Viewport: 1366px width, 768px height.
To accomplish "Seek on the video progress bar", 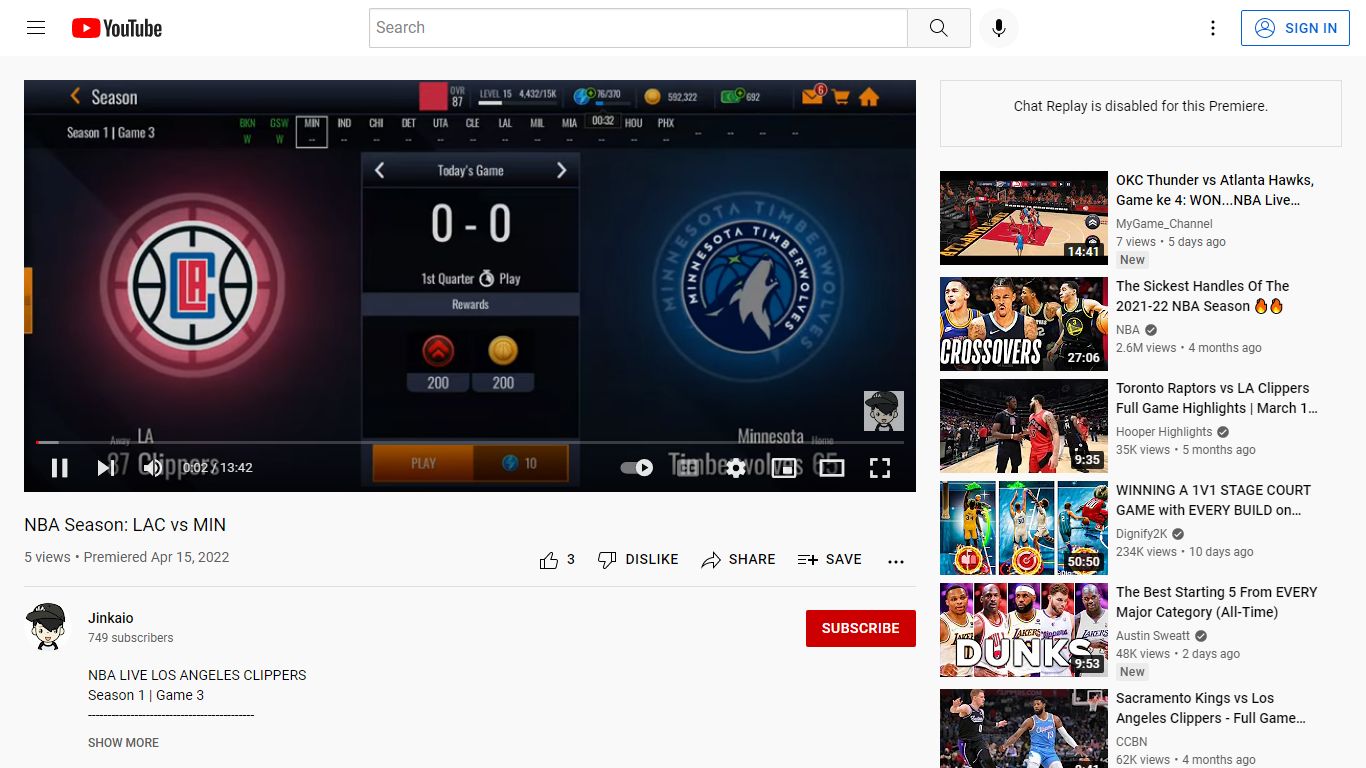I will click(x=470, y=442).
